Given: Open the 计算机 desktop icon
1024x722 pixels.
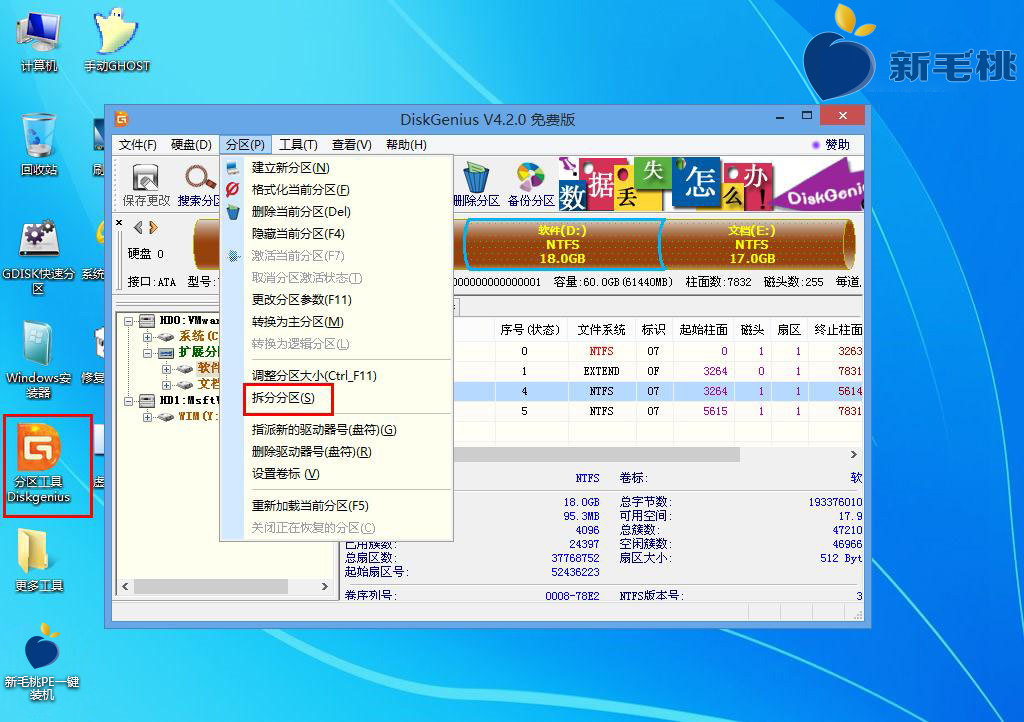Looking at the screenshot, I should (39, 40).
